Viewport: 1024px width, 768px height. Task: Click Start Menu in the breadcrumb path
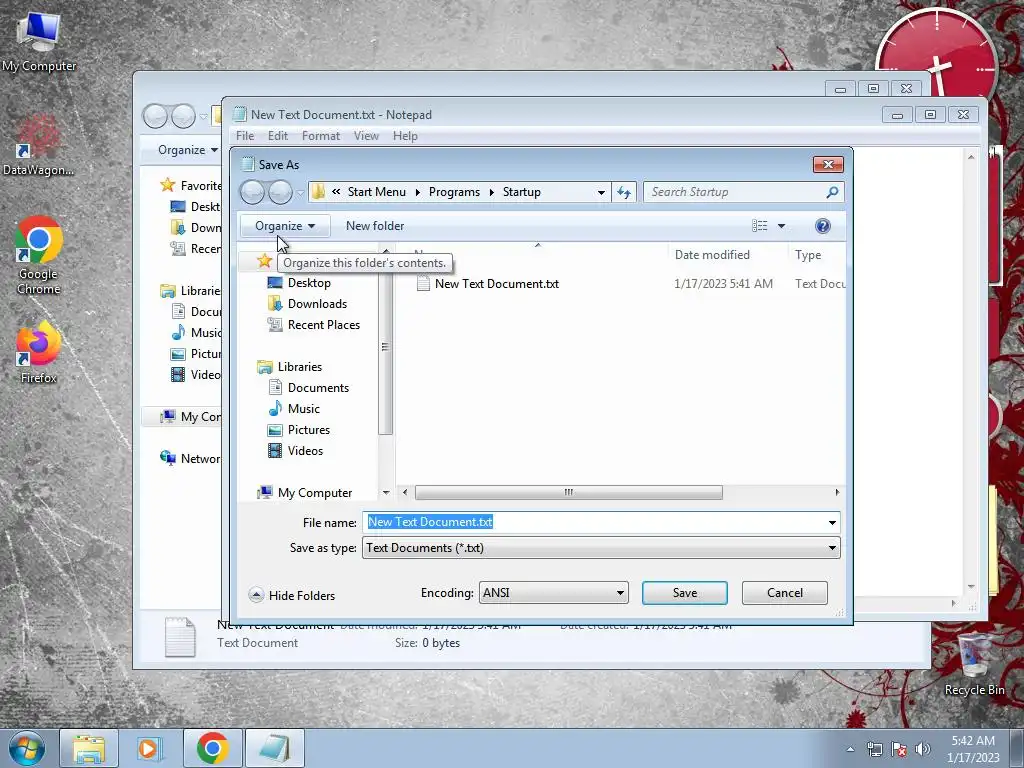coord(376,192)
